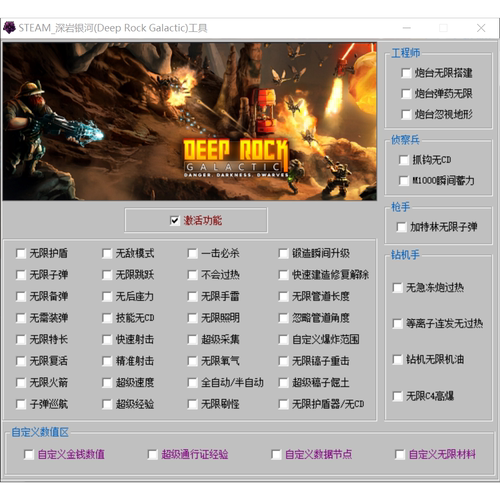
Task: Tick the 无敌模式 checkbox
Action: 107,254
